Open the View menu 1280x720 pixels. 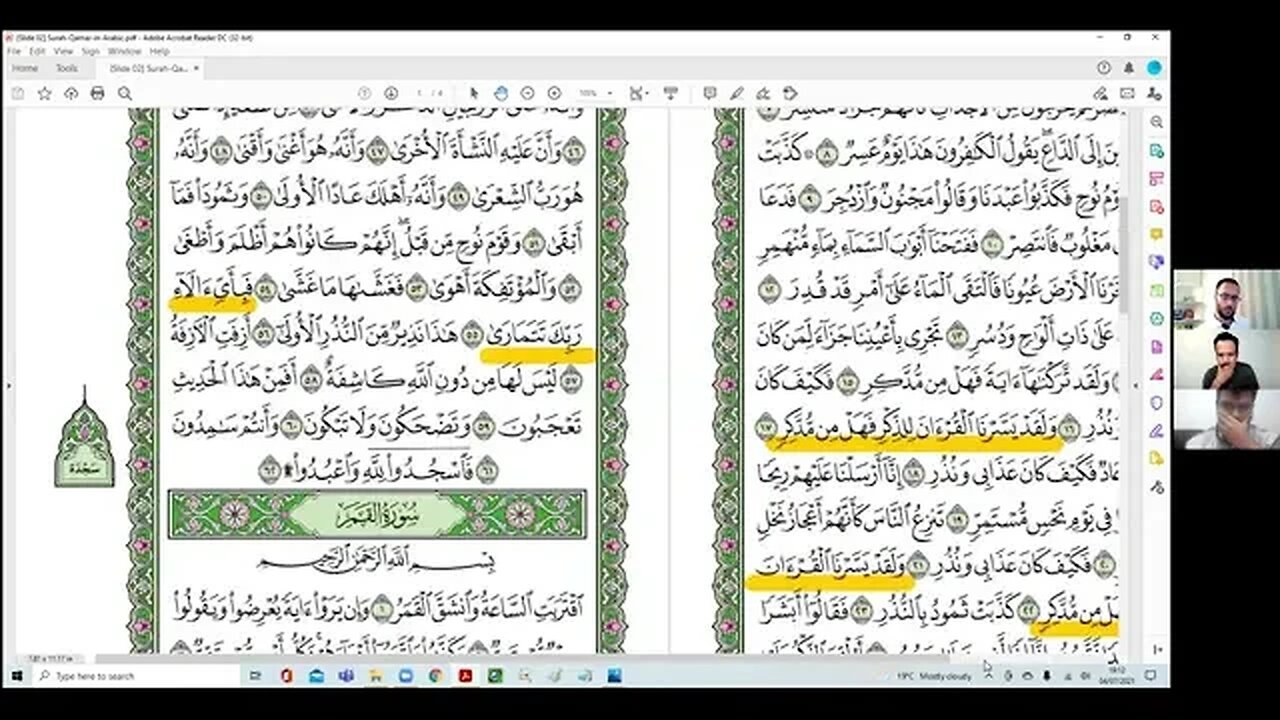[63, 51]
